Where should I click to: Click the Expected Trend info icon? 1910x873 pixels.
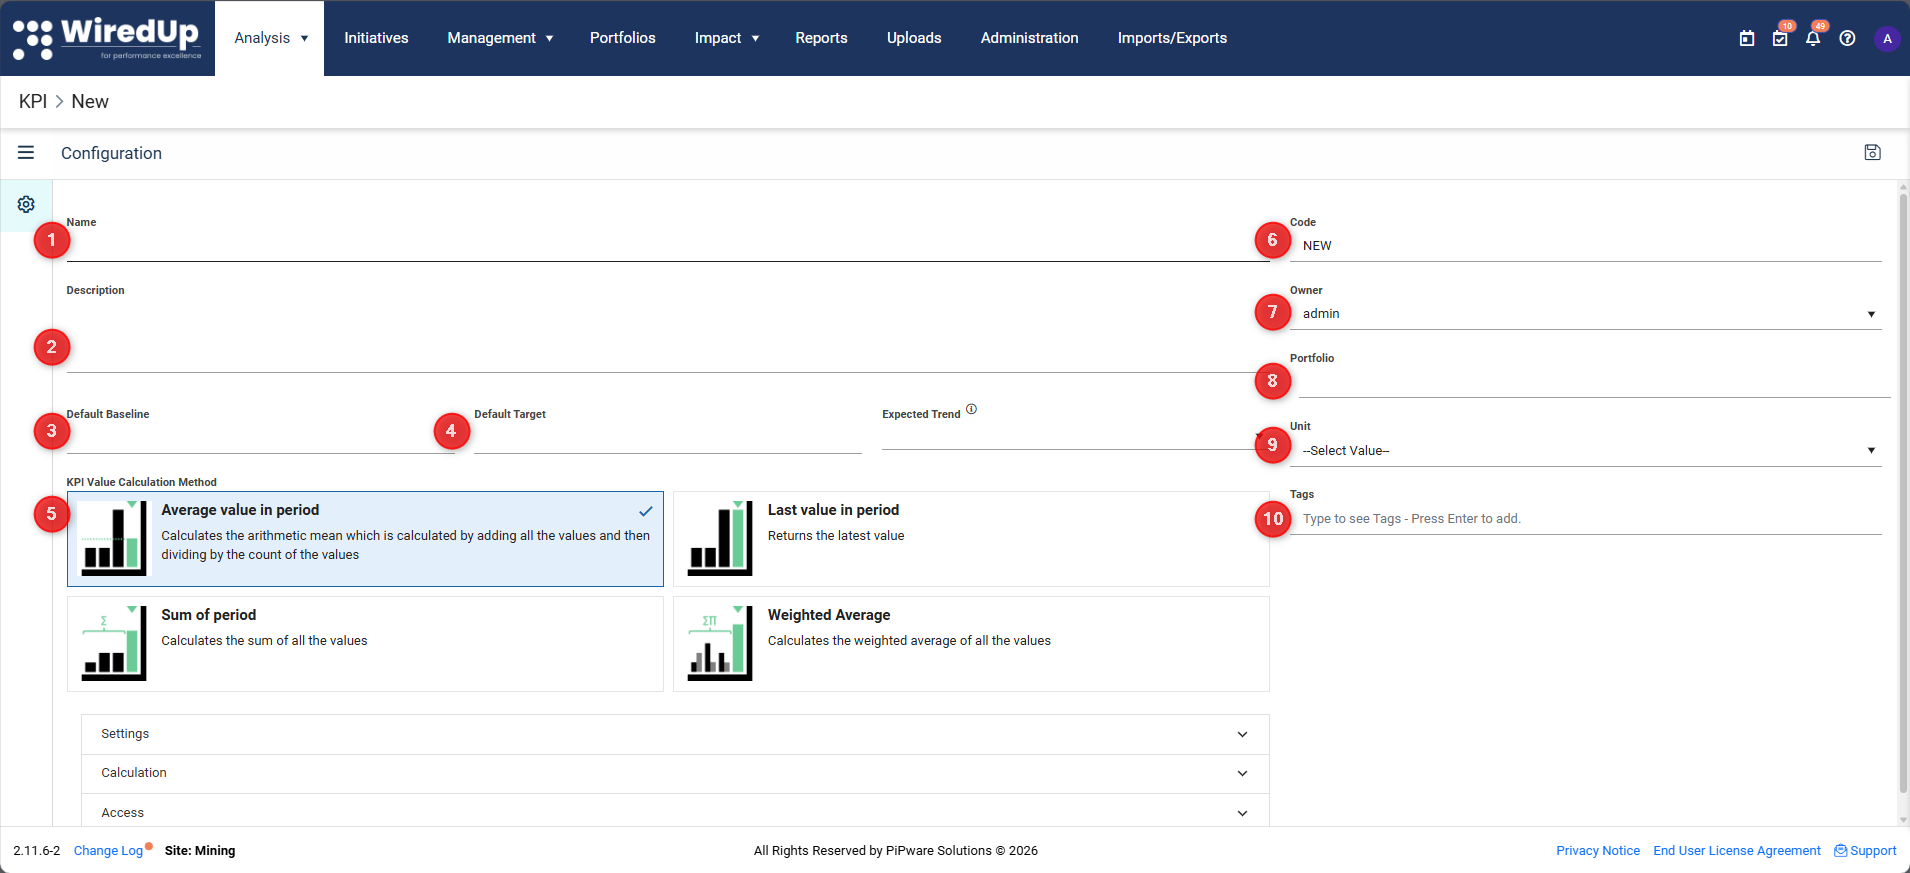(971, 409)
